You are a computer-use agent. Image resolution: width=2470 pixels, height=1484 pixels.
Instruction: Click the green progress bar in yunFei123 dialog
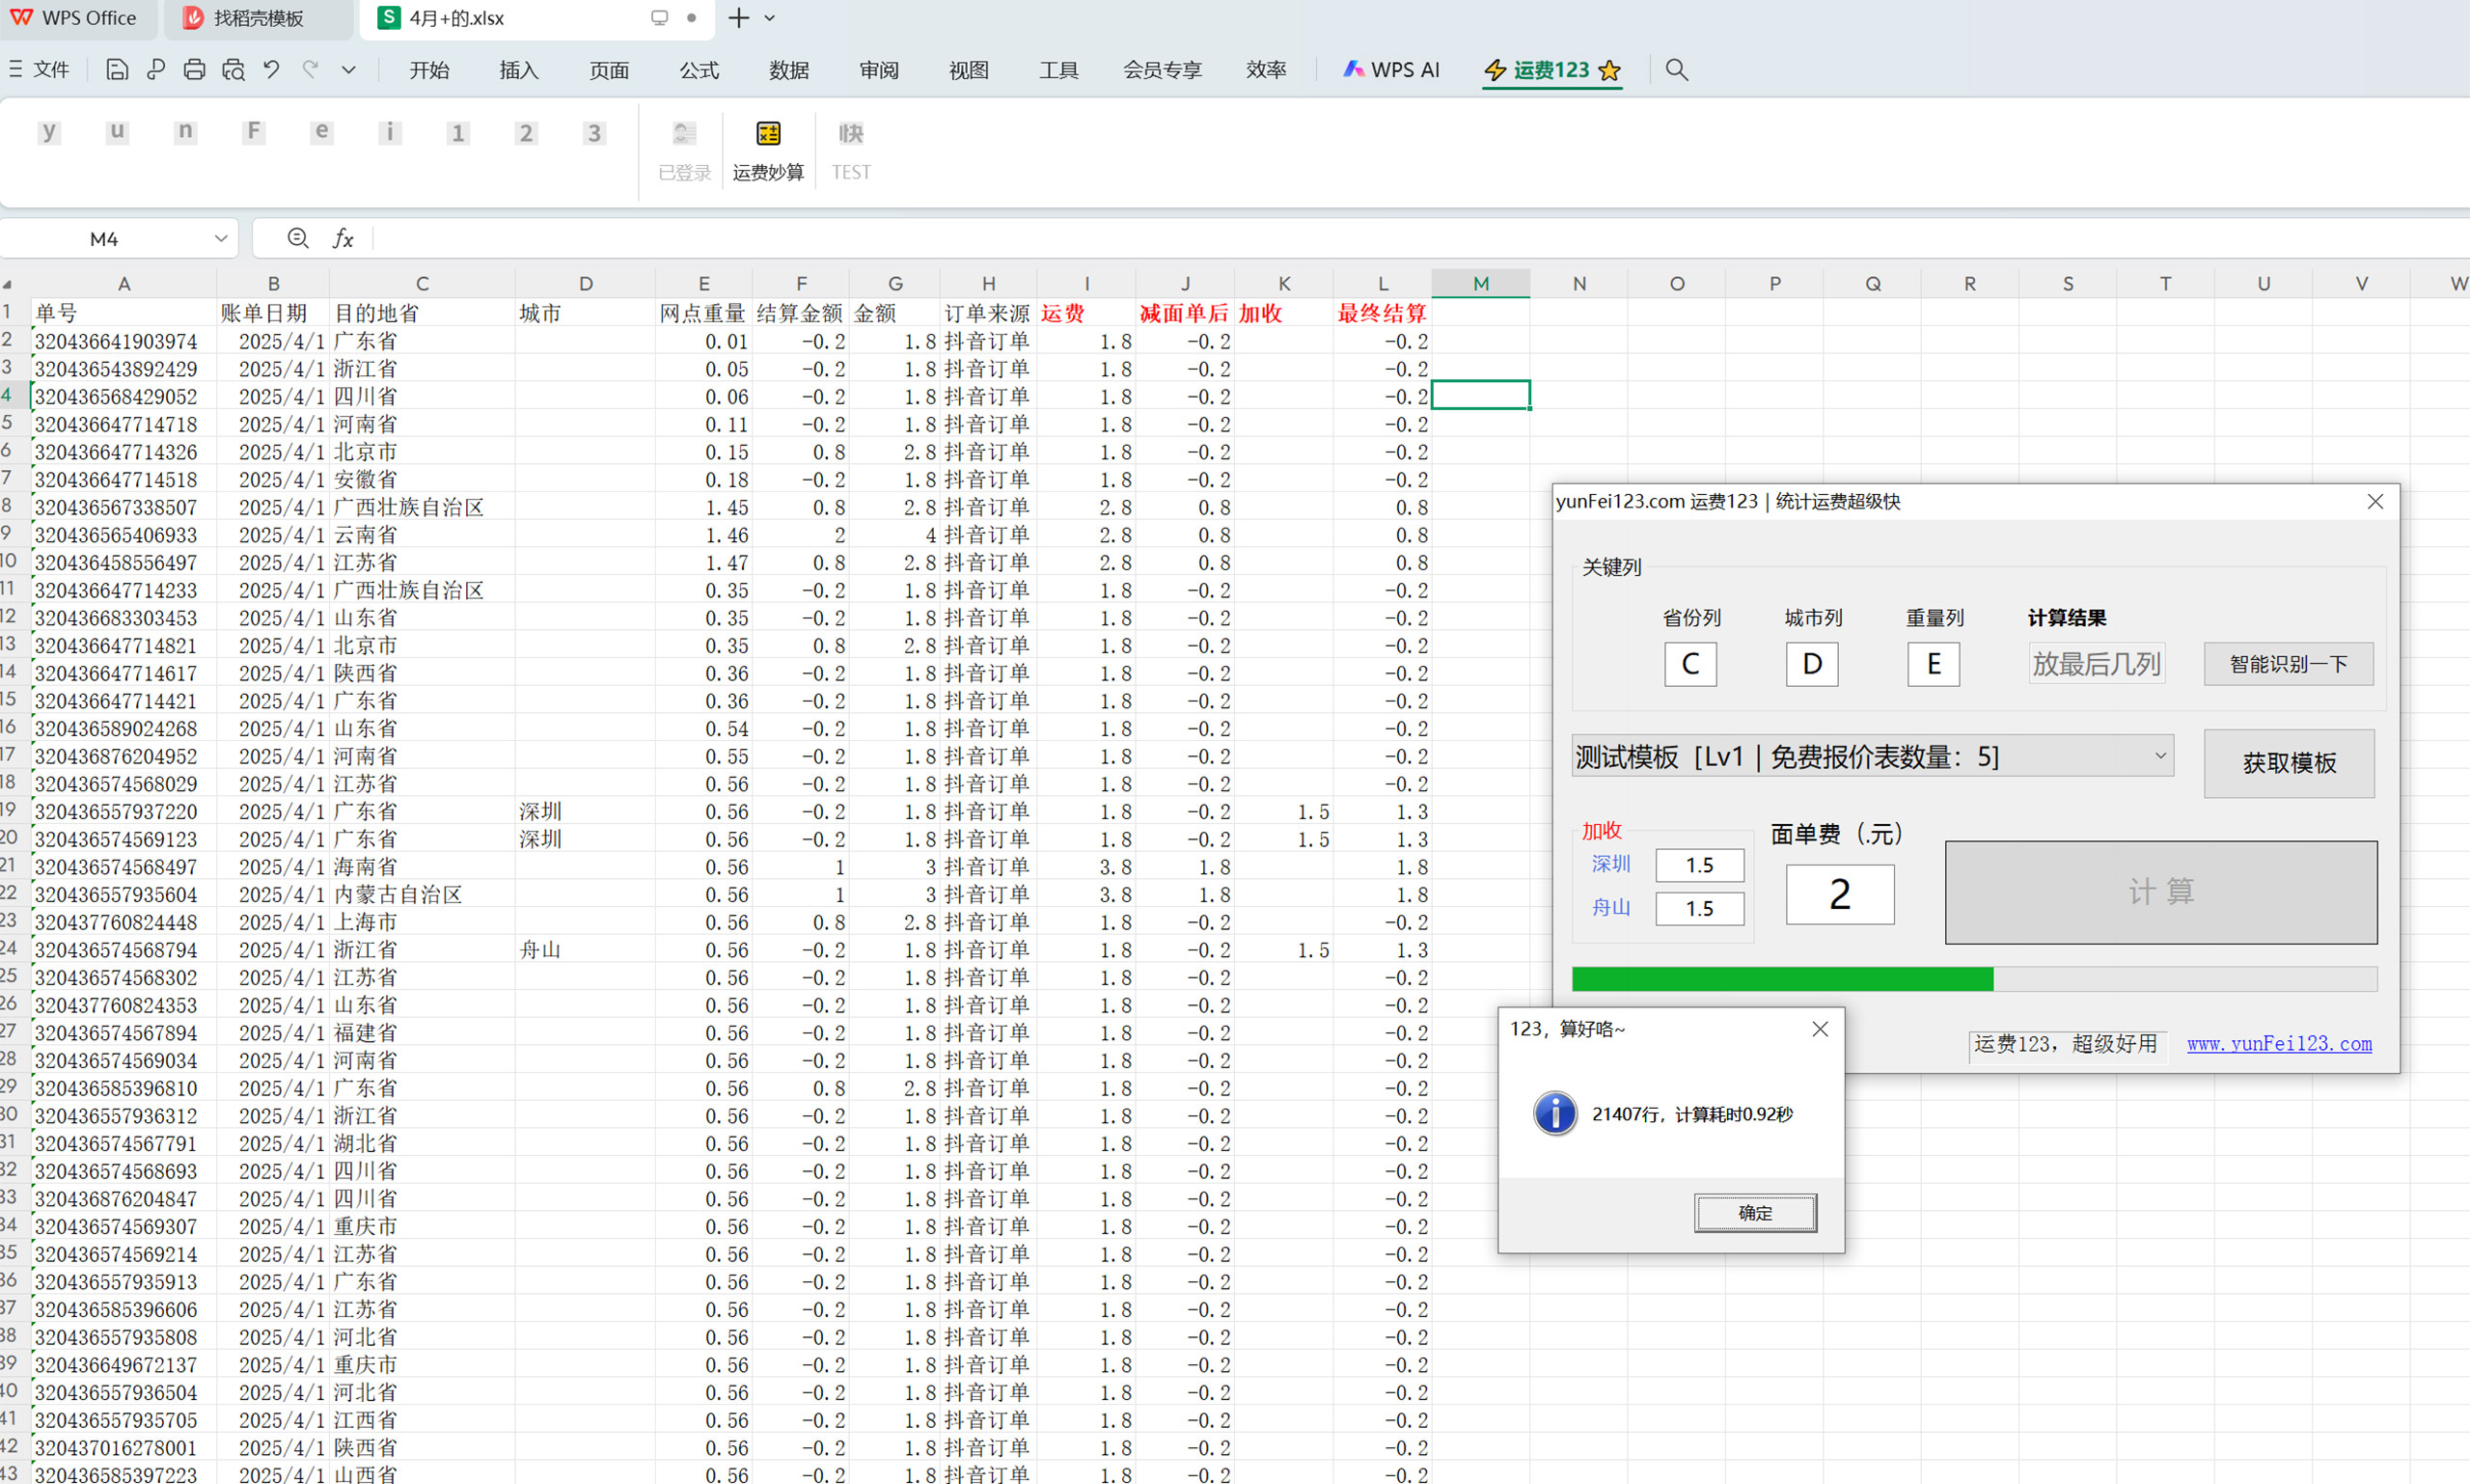[x=1974, y=979]
